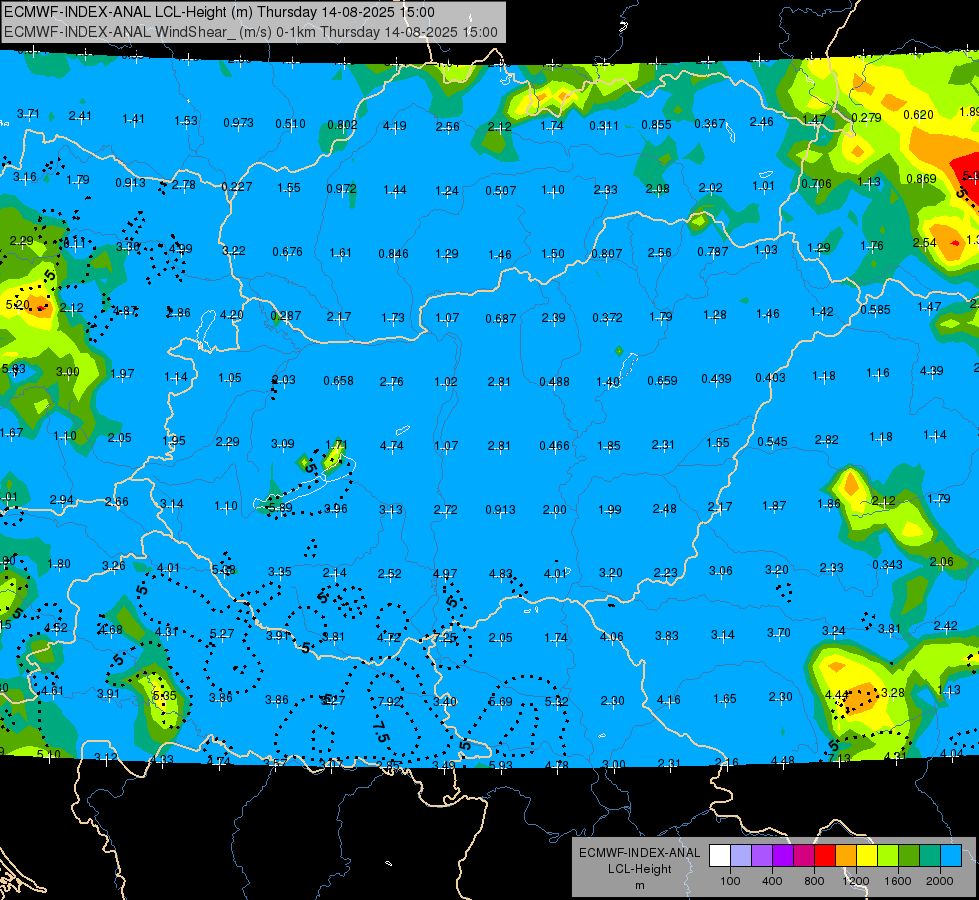Click the grid value 0.802
979x900 pixels.
coord(342,124)
